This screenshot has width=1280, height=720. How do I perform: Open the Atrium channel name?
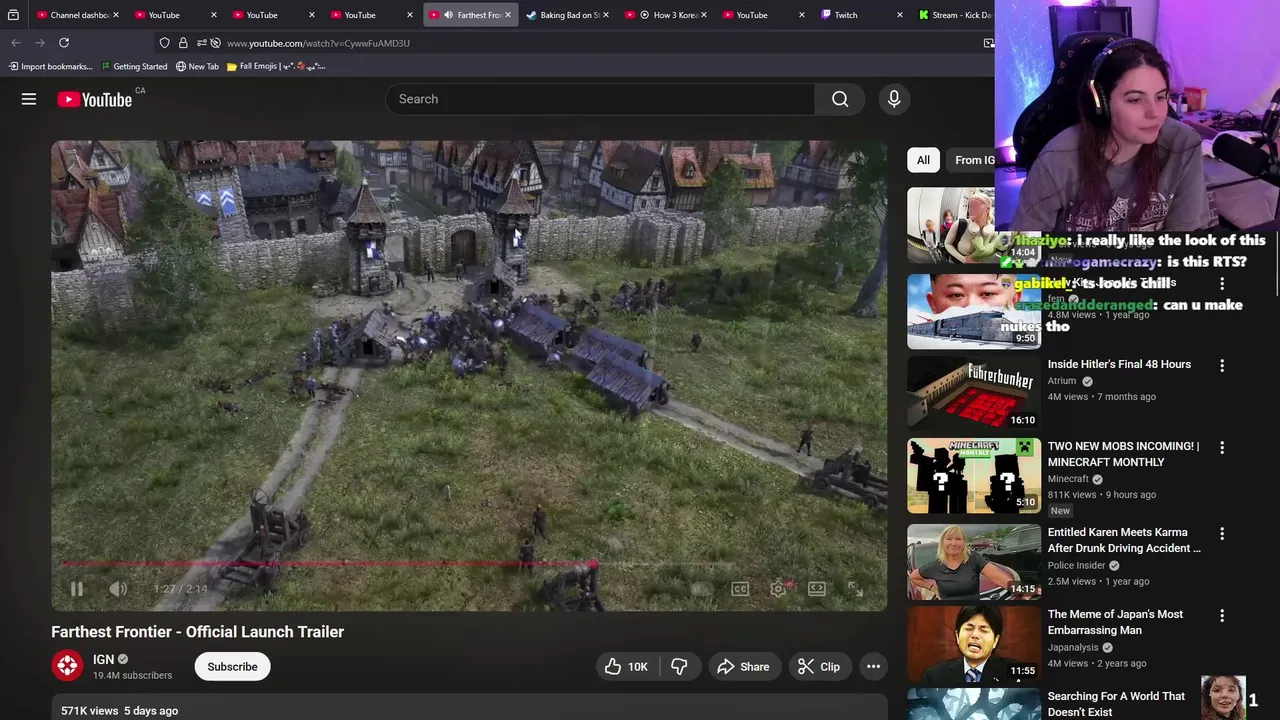(x=1062, y=381)
